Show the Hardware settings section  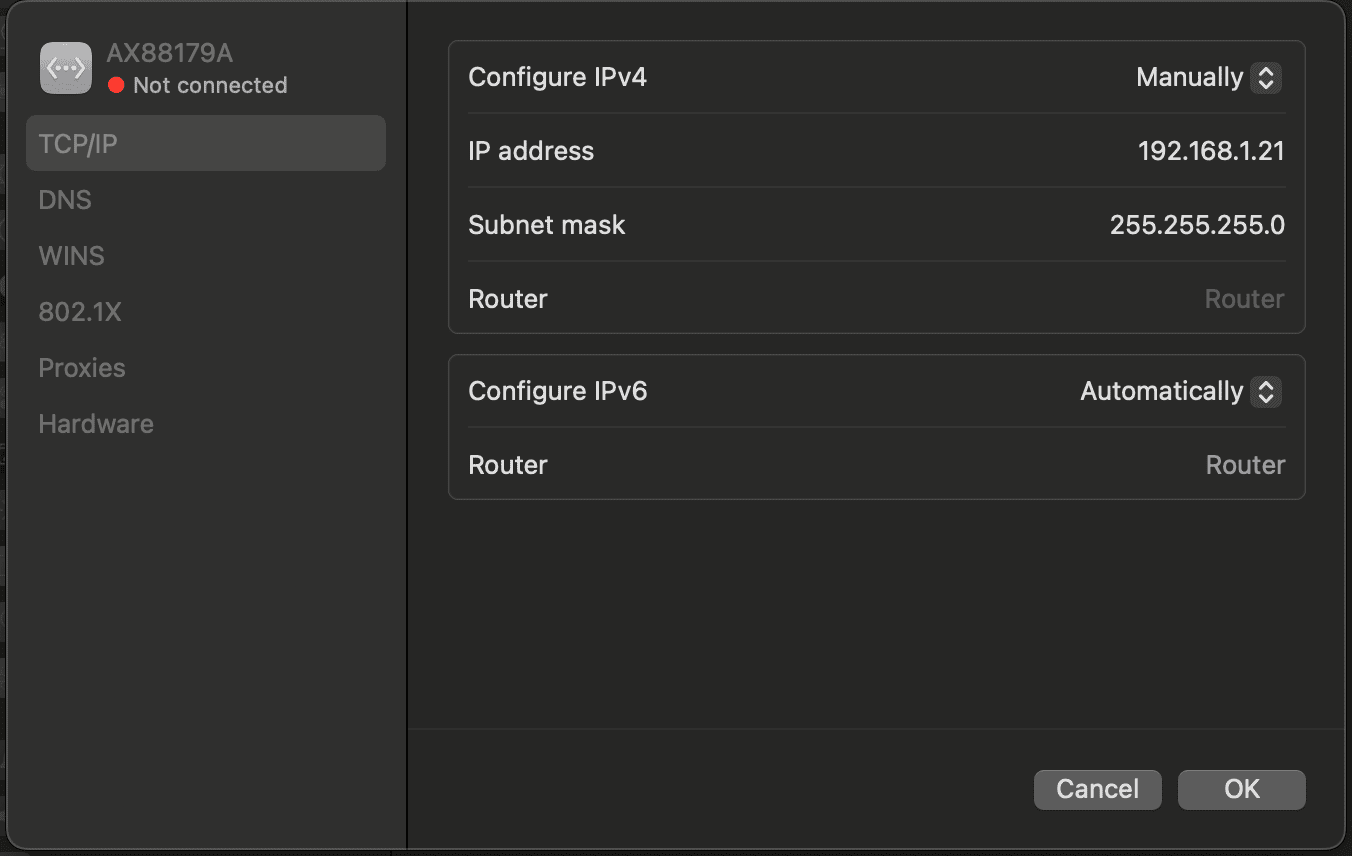tap(96, 424)
